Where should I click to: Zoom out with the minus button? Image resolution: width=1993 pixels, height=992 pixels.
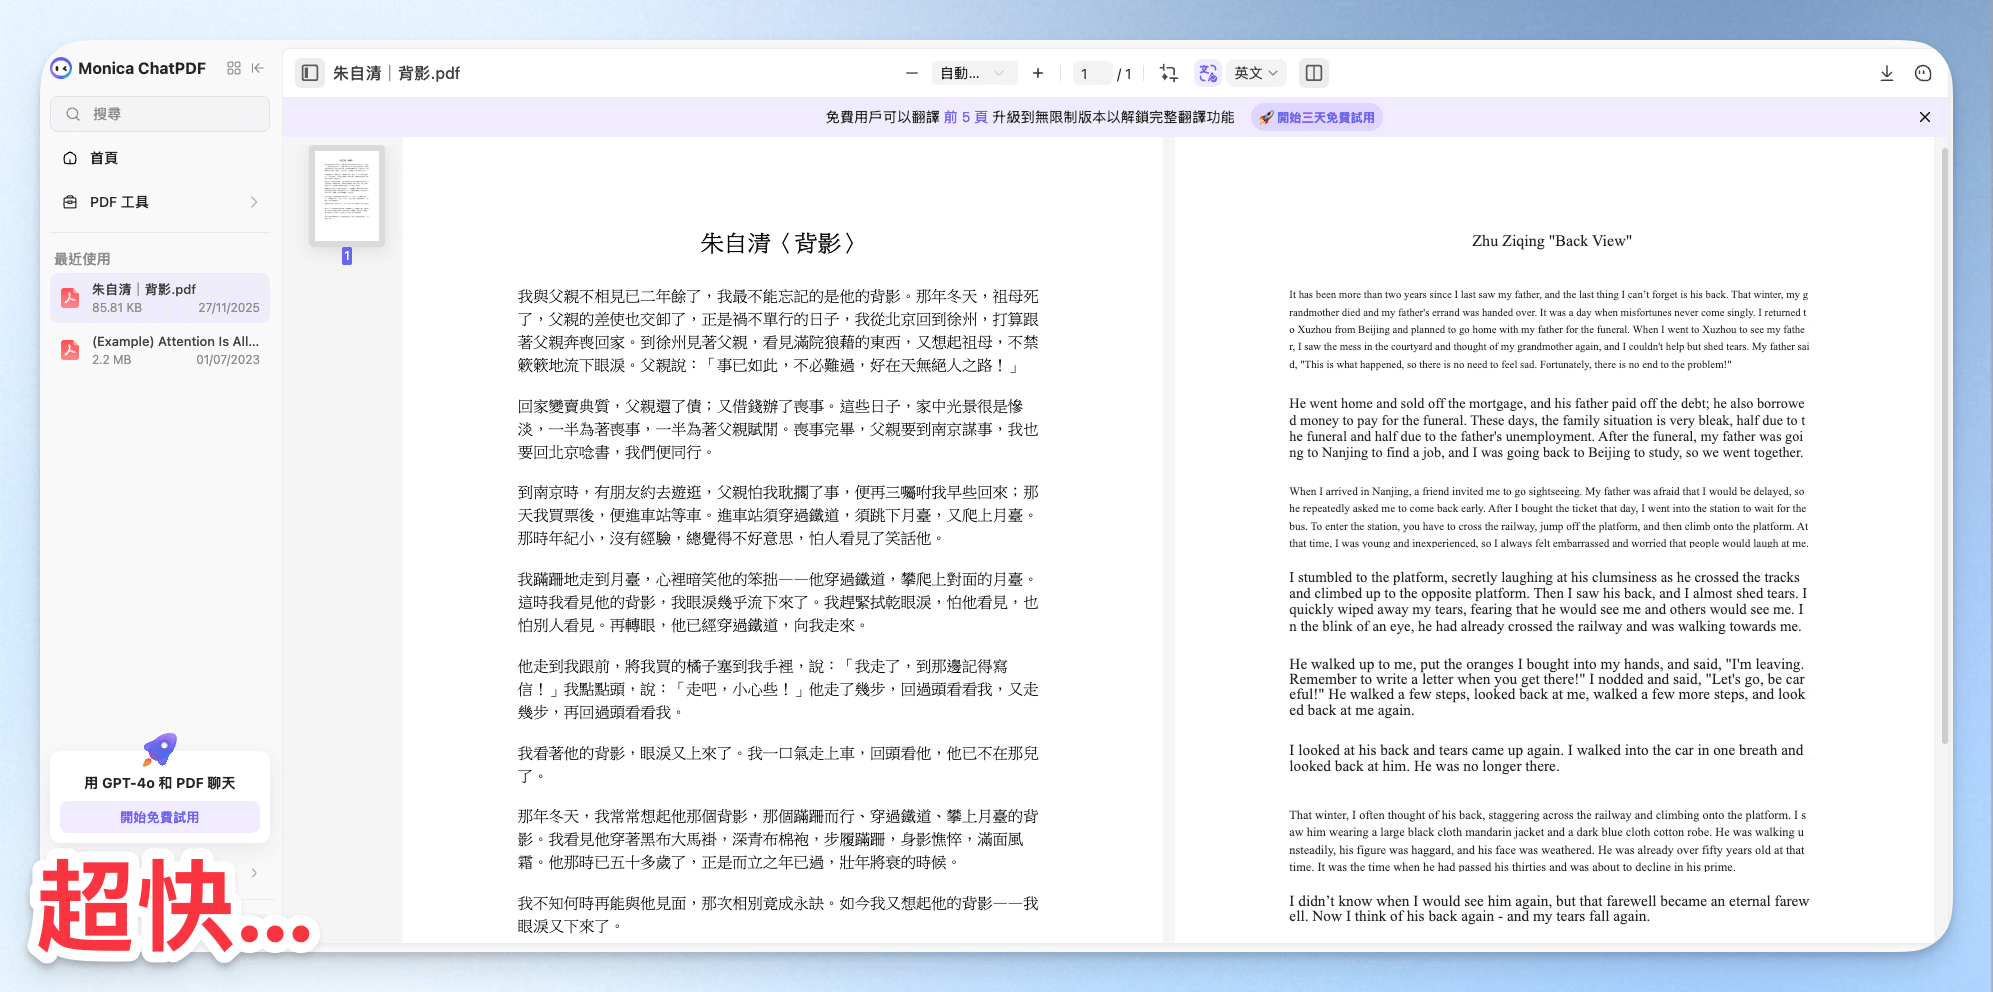(x=911, y=73)
